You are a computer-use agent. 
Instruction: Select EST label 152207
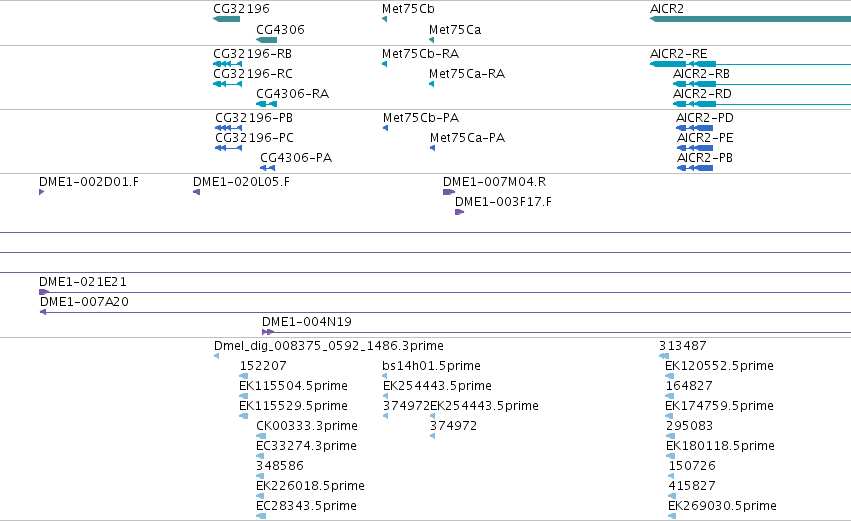[x=263, y=366]
